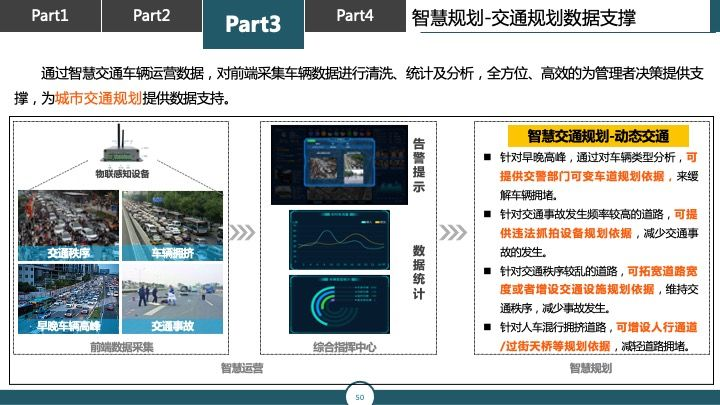The image size is (720, 405).
Task: Click the 综合指挥中心 caption
Action: [344, 347]
